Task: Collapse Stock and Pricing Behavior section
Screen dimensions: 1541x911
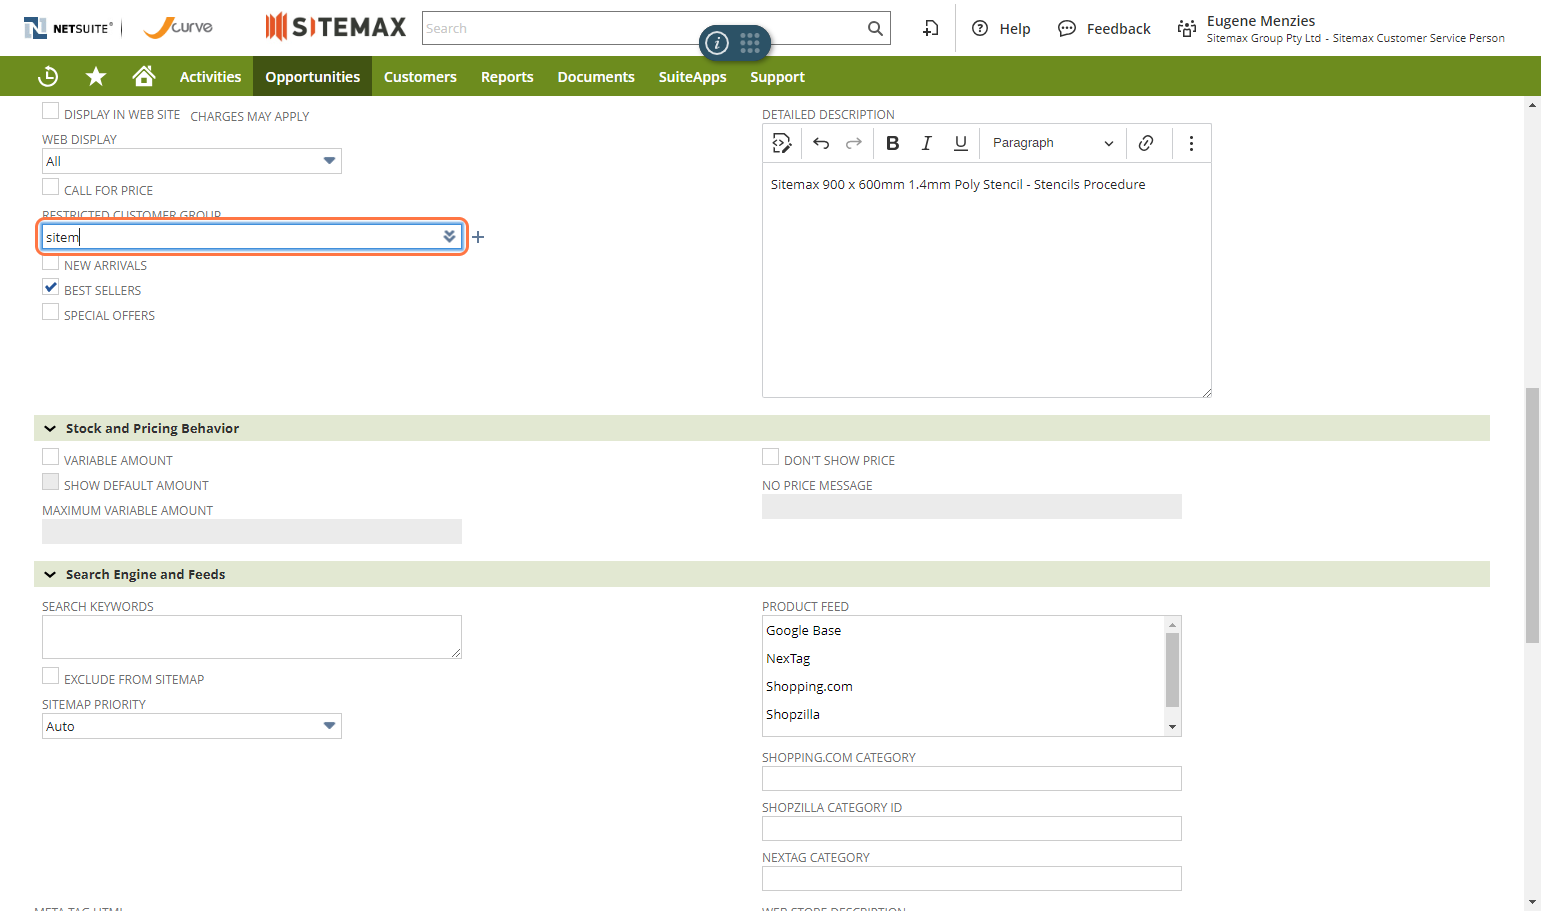Action: pyautogui.click(x=50, y=428)
